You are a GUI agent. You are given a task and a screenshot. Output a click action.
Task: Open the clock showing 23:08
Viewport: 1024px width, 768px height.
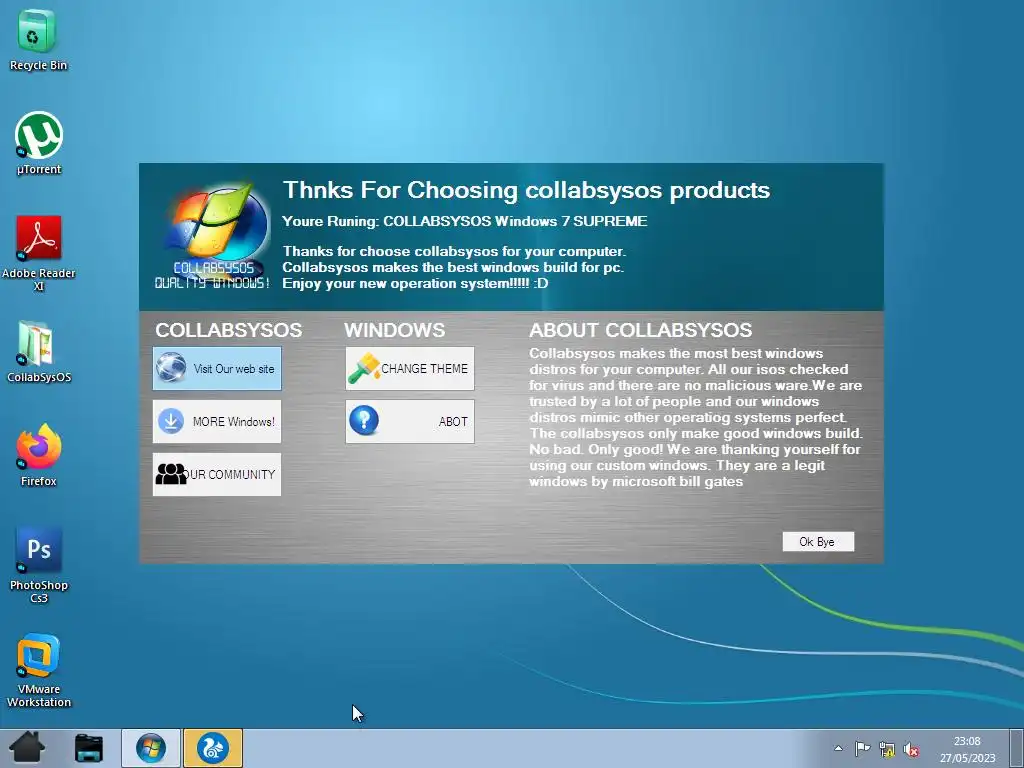[967, 749]
